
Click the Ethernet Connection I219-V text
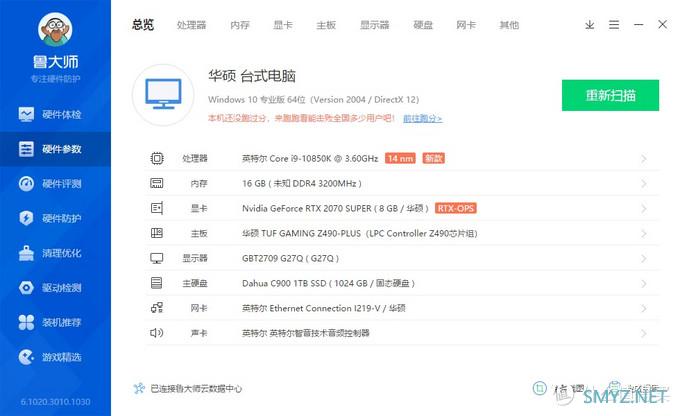pyautogui.click(x=324, y=308)
